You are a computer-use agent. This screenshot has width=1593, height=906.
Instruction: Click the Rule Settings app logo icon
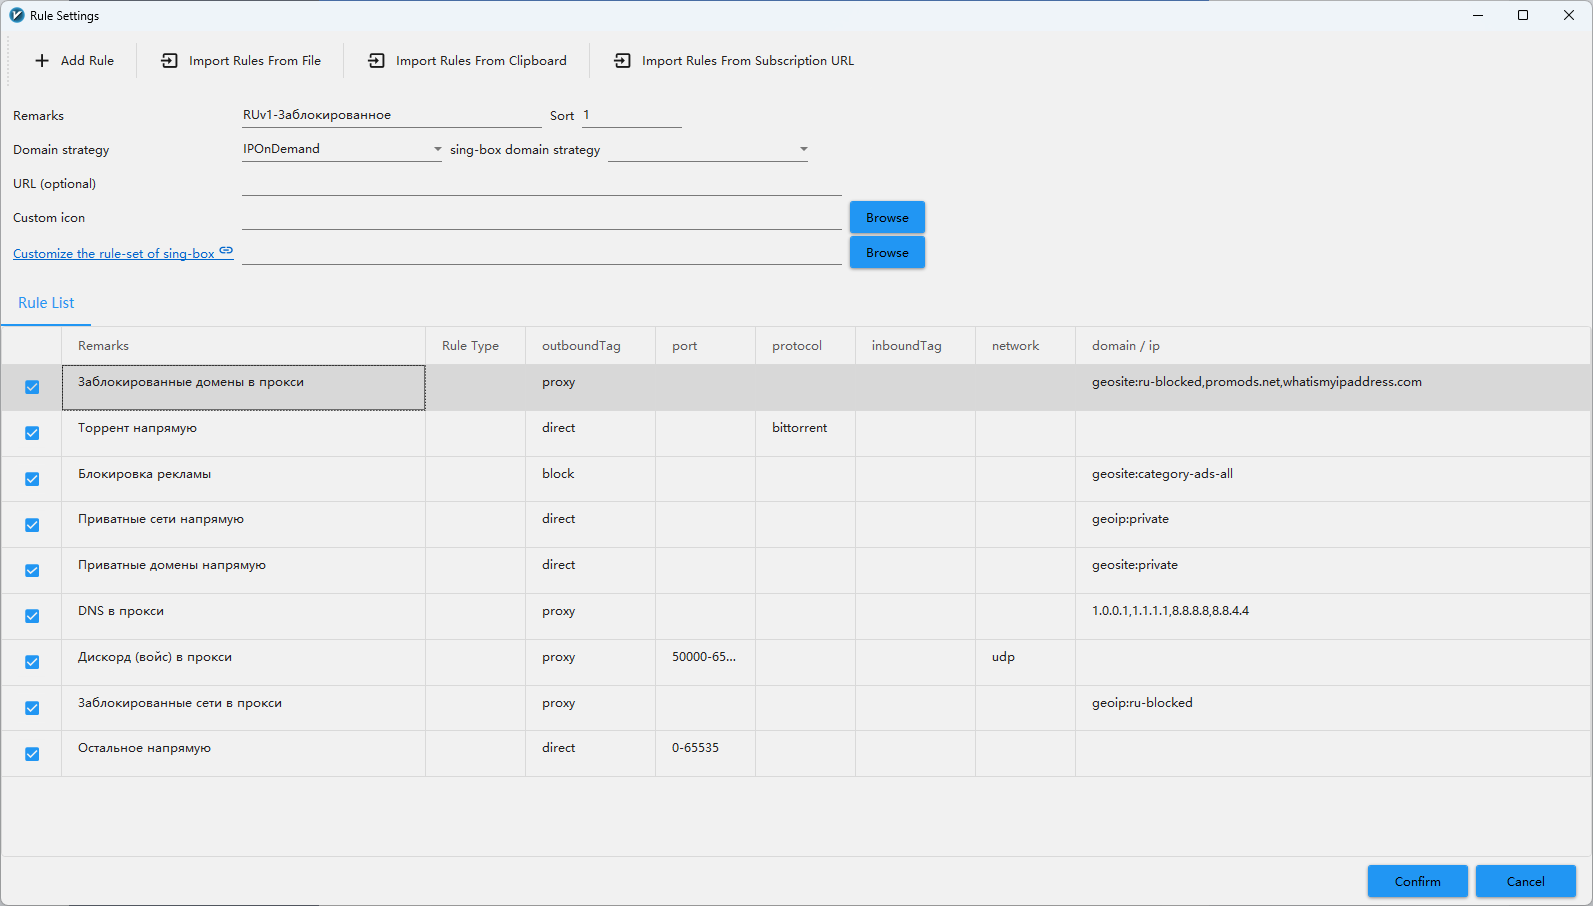[x=16, y=15]
